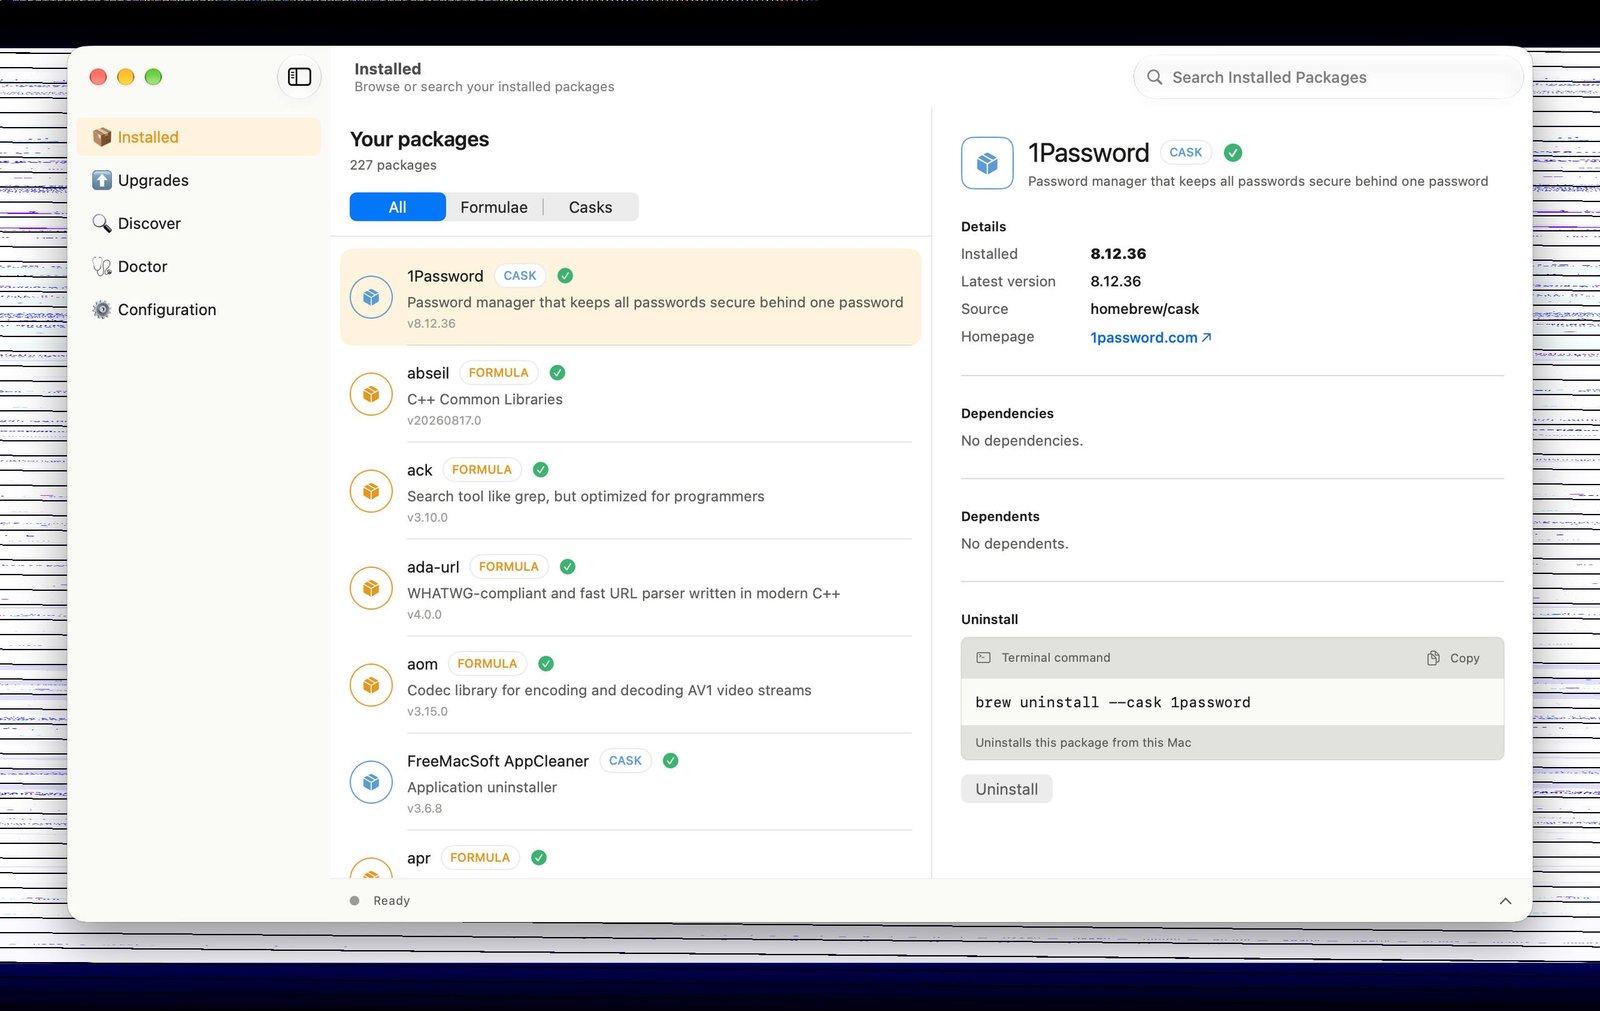Screen dimensions: 1600x1011
Task: Click the terminal icon beside Terminal command
Action: click(983, 658)
